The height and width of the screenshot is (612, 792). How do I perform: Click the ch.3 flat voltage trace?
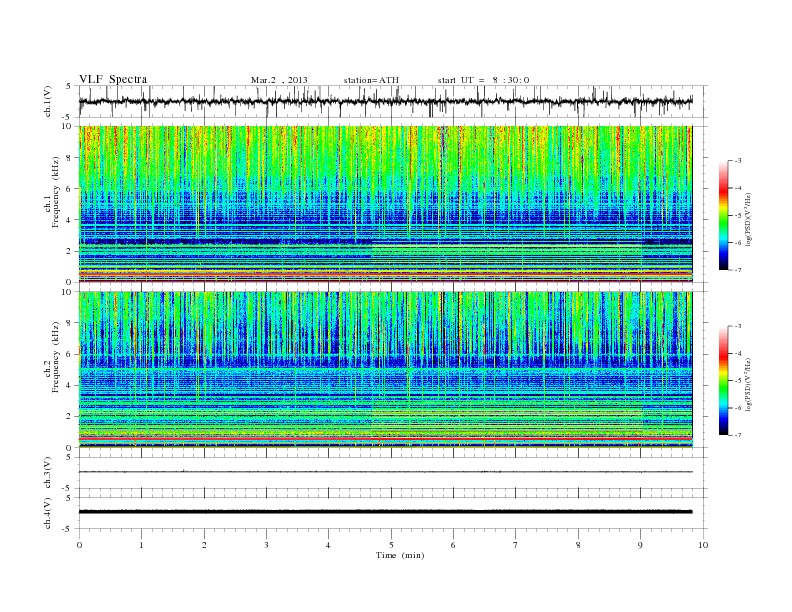click(x=385, y=472)
